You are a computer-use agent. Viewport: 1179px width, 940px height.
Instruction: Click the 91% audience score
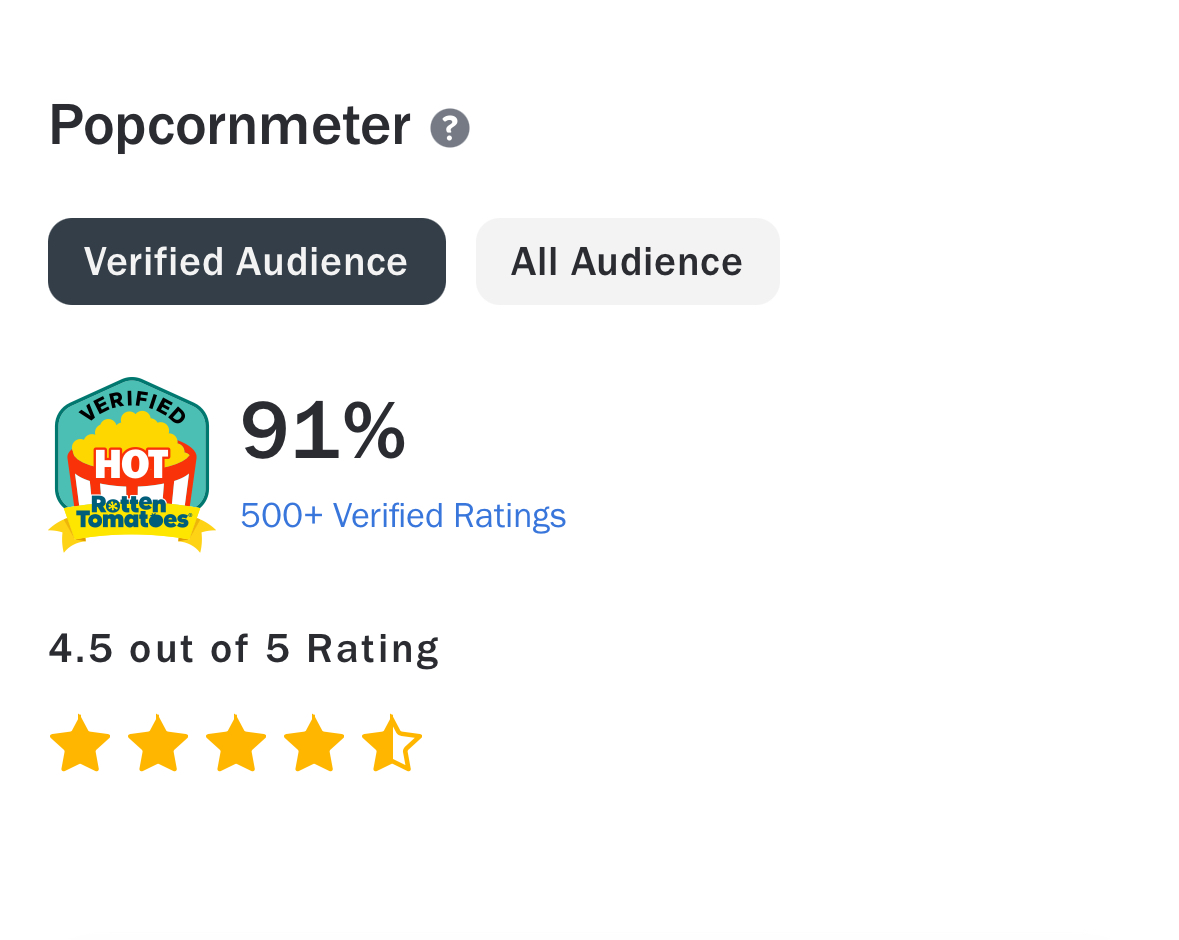[323, 431]
